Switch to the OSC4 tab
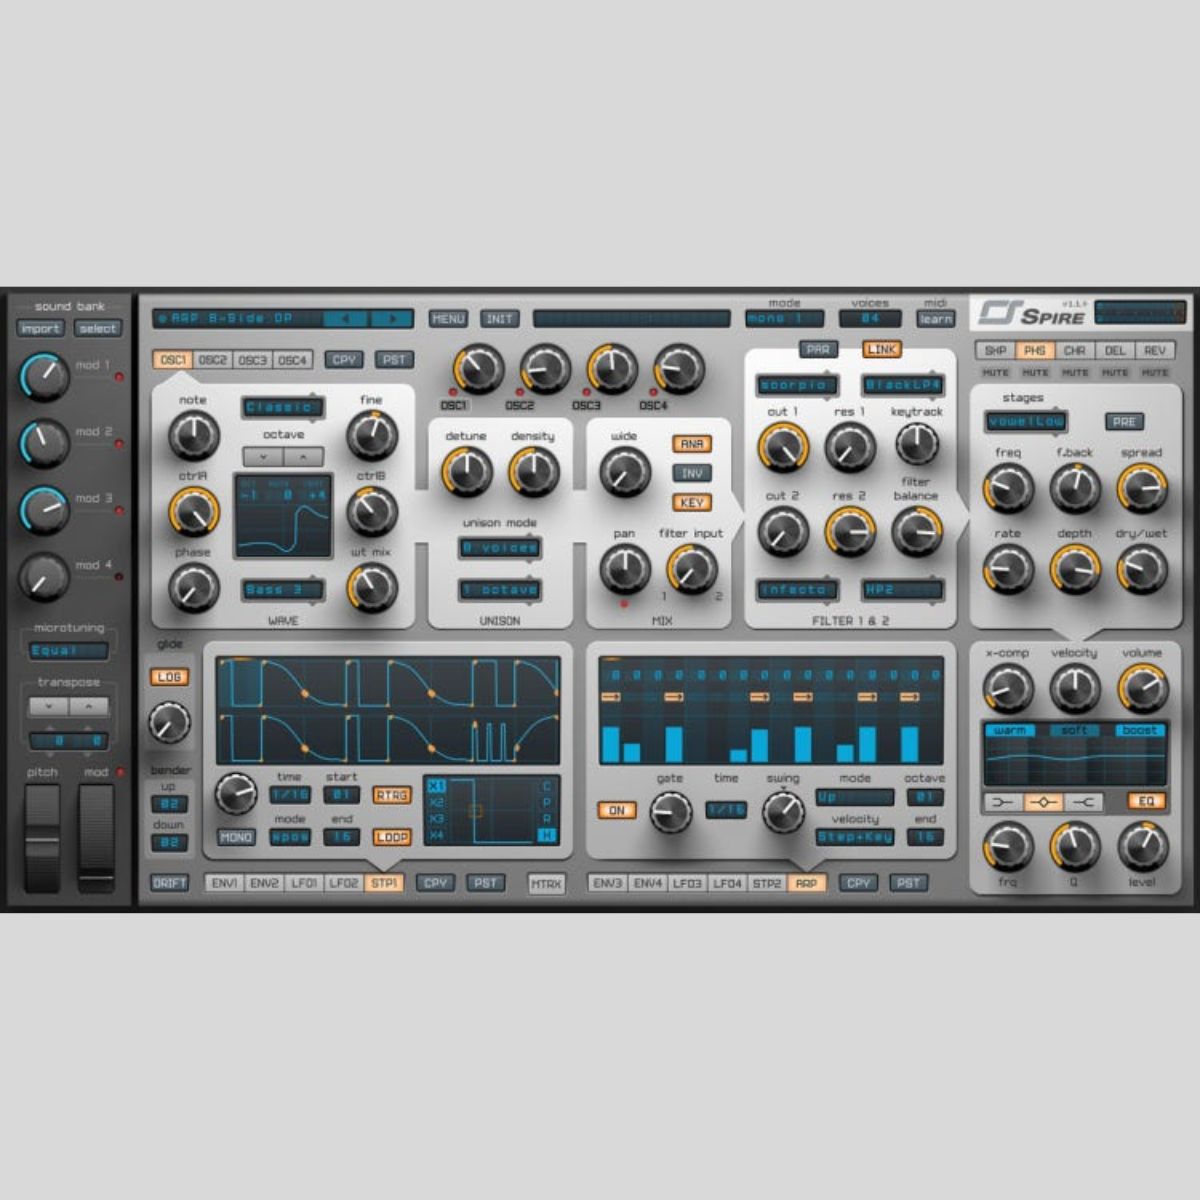1200x1200 pixels. tap(293, 360)
